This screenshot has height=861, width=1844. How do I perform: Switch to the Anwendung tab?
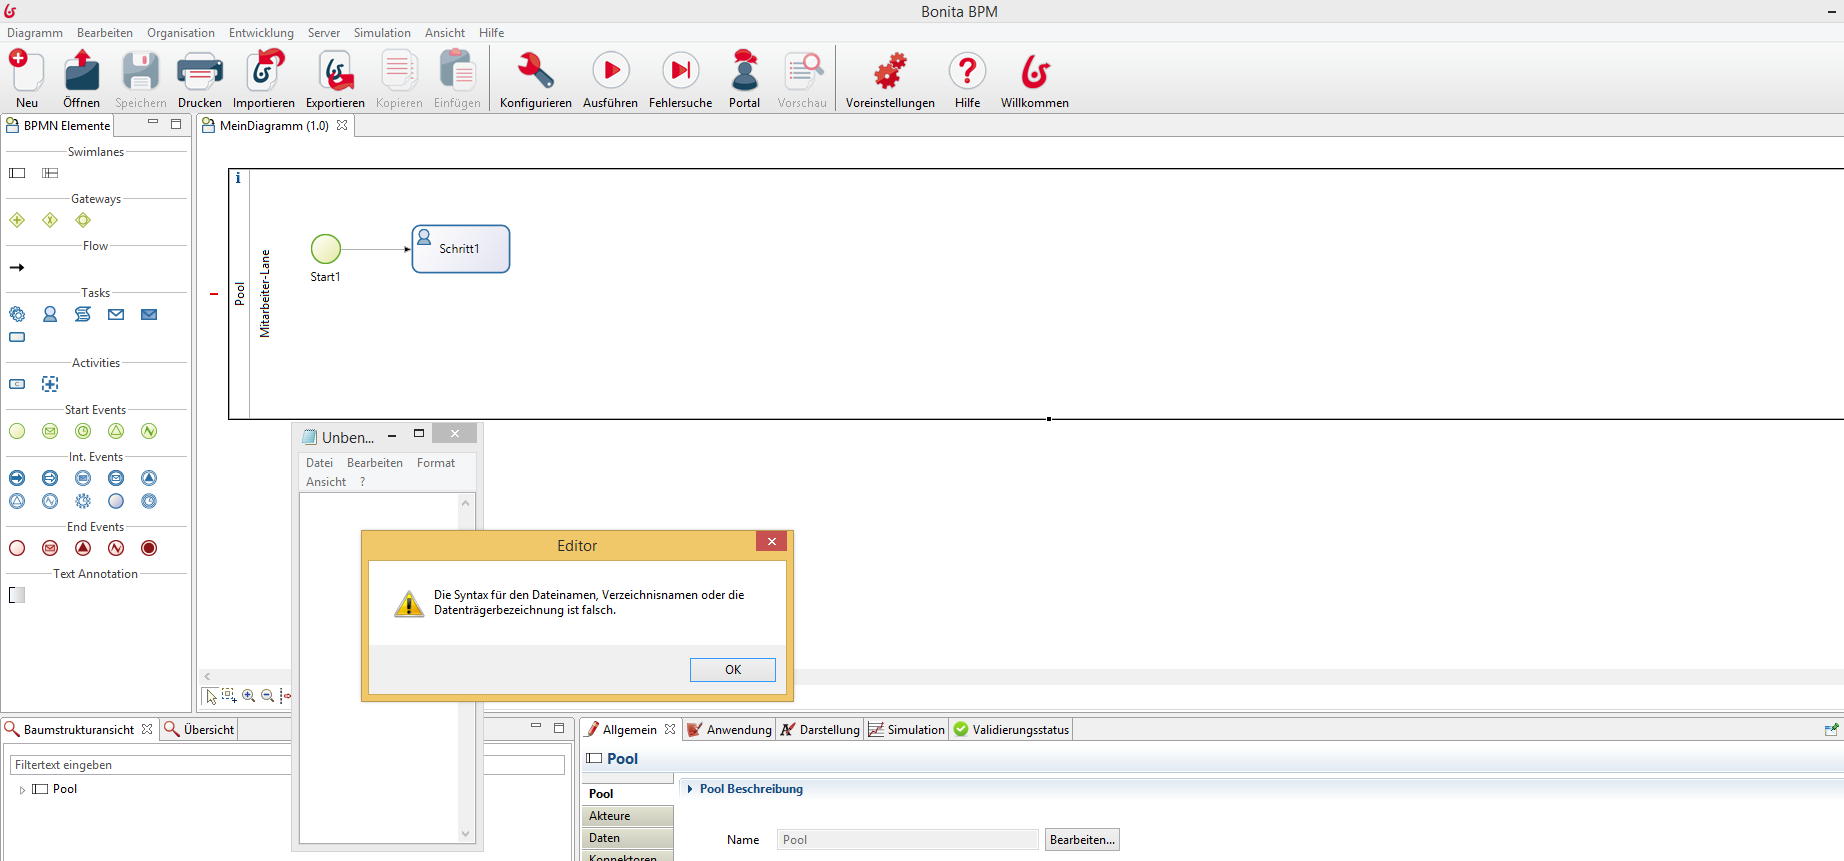point(730,730)
